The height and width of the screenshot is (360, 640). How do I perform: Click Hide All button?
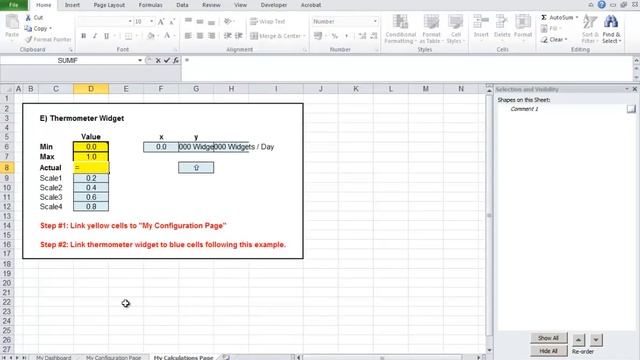[x=548, y=351]
